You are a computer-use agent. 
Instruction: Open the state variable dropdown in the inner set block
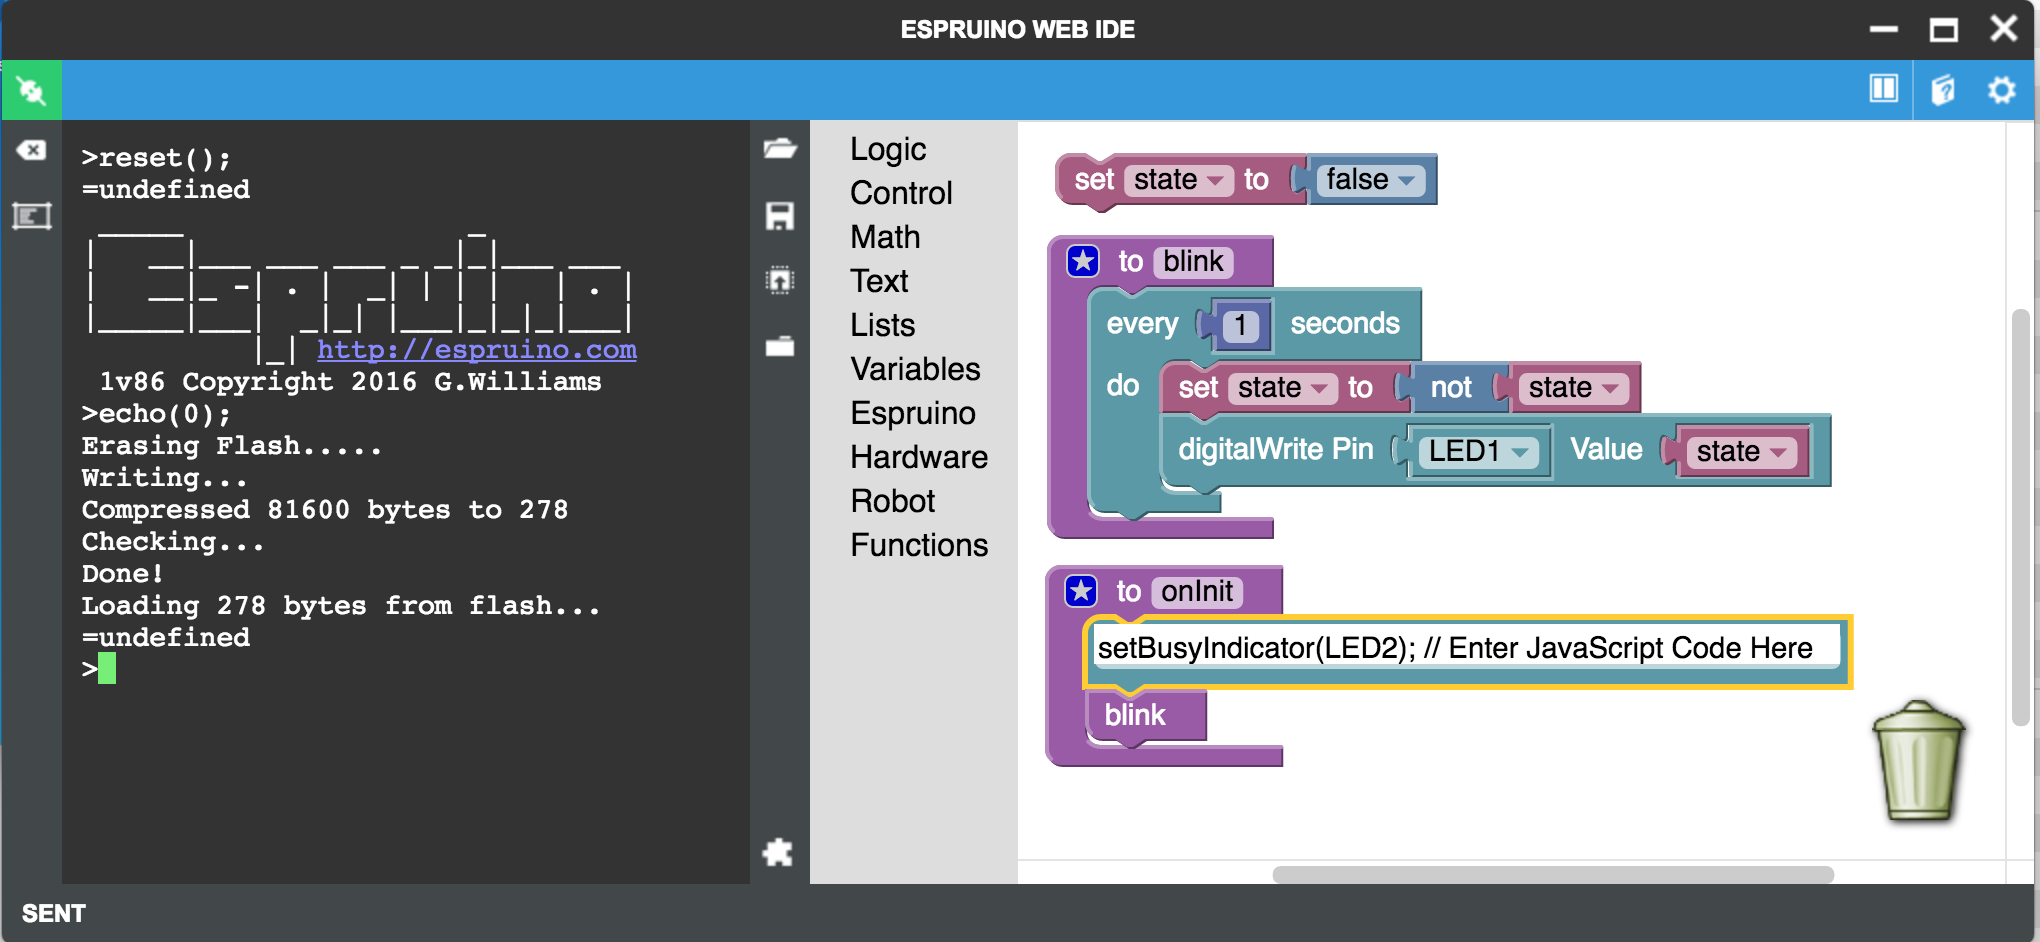pos(1283,388)
